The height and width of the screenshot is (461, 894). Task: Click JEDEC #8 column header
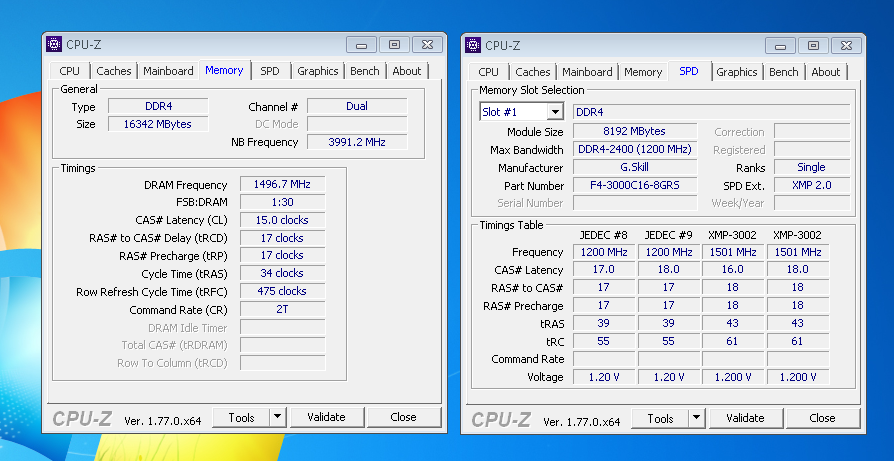(x=603, y=235)
